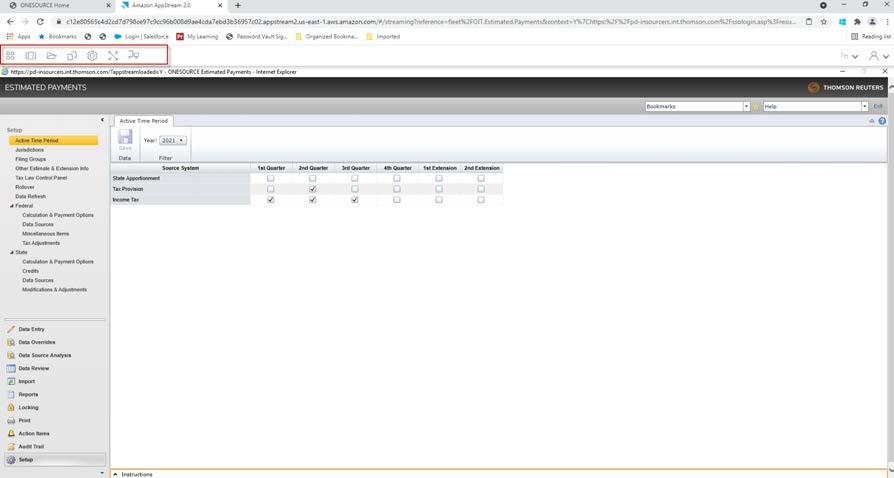The image size is (894, 478).
Task: Open the AppStream launch app grid icon
Action: pos(10,55)
